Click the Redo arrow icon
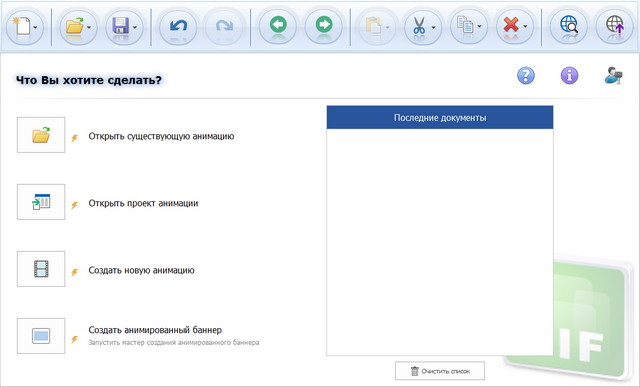640x387 pixels. [224, 26]
